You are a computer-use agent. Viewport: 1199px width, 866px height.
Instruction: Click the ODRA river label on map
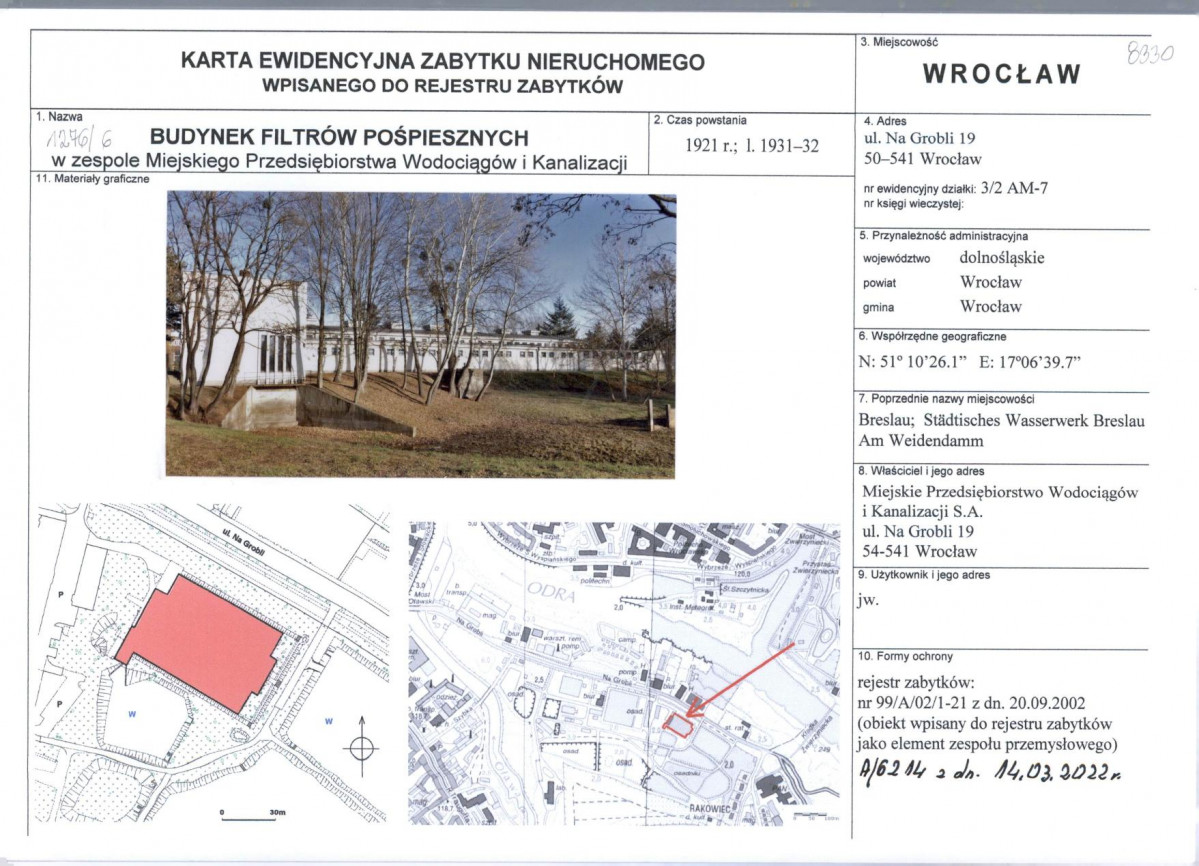[x=551, y=592]
